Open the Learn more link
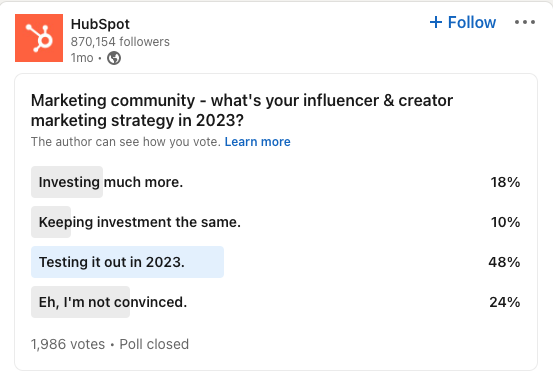The width and height of the screenshot is (553, 375). pyautogui.click(x=257, y=142)
